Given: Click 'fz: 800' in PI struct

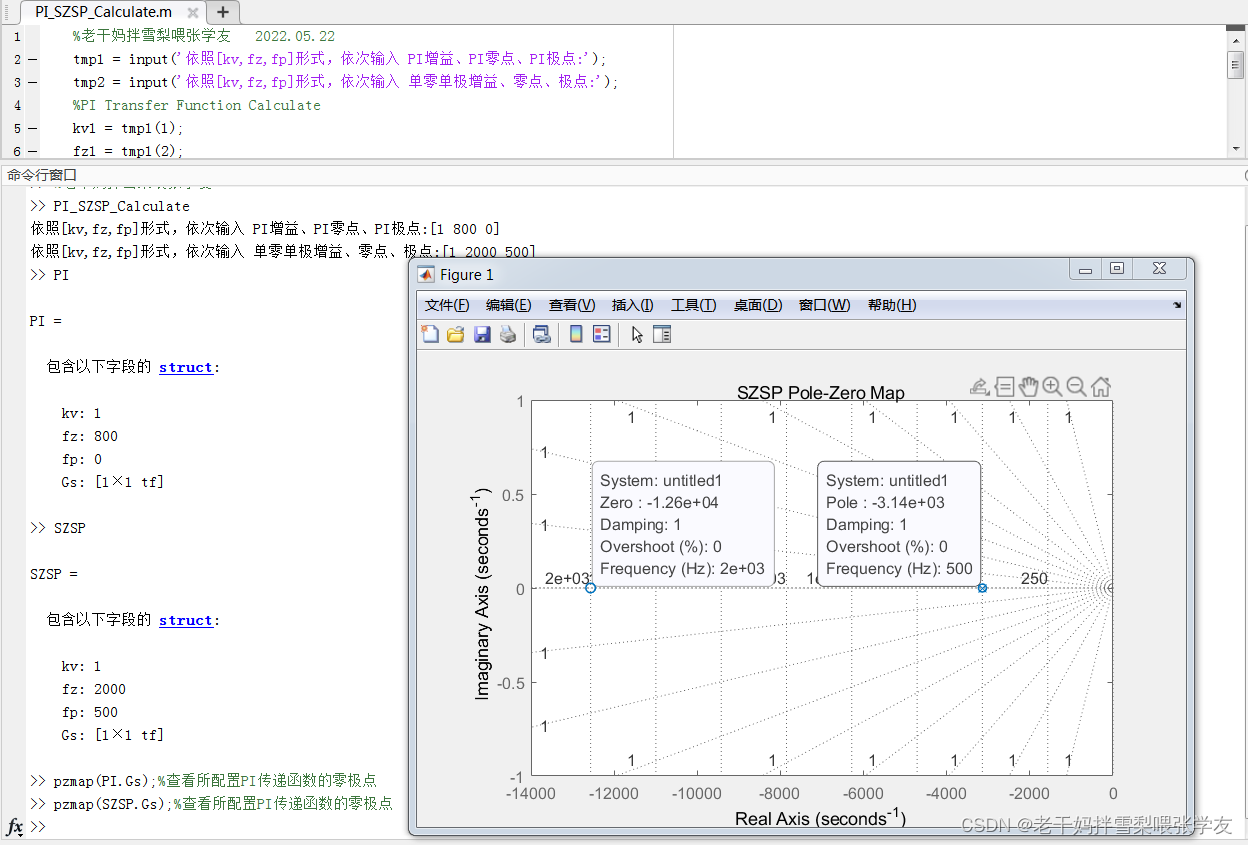Looking at the screenshot, I should pos(89,436).
